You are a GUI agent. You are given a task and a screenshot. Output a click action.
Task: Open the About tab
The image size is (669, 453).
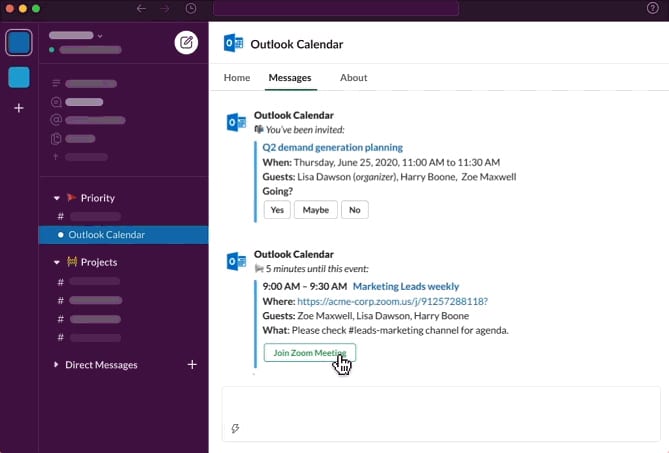353,77
